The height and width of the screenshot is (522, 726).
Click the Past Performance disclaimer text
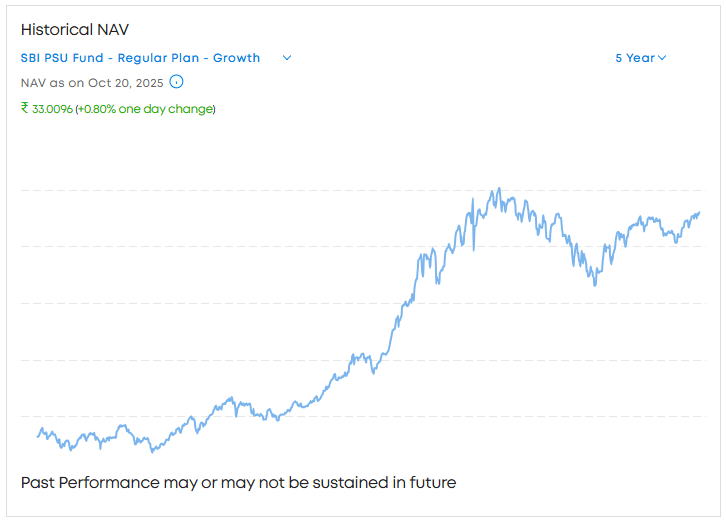point(238,483)
